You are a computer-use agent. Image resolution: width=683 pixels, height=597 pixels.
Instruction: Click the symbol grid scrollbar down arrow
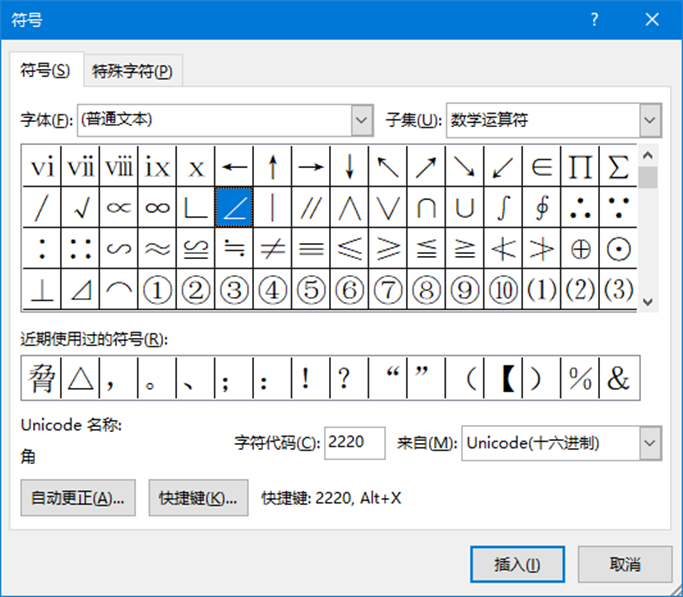coord(649,301)
